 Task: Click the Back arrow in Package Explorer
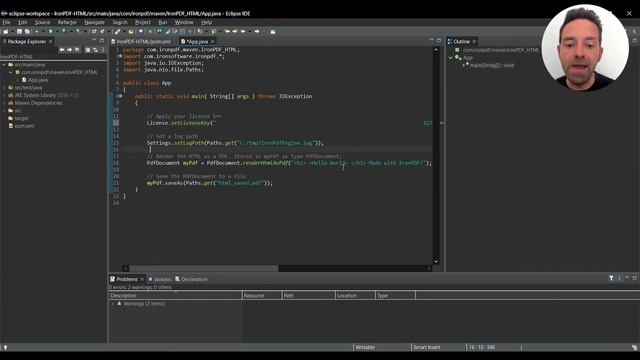point(62,49)
